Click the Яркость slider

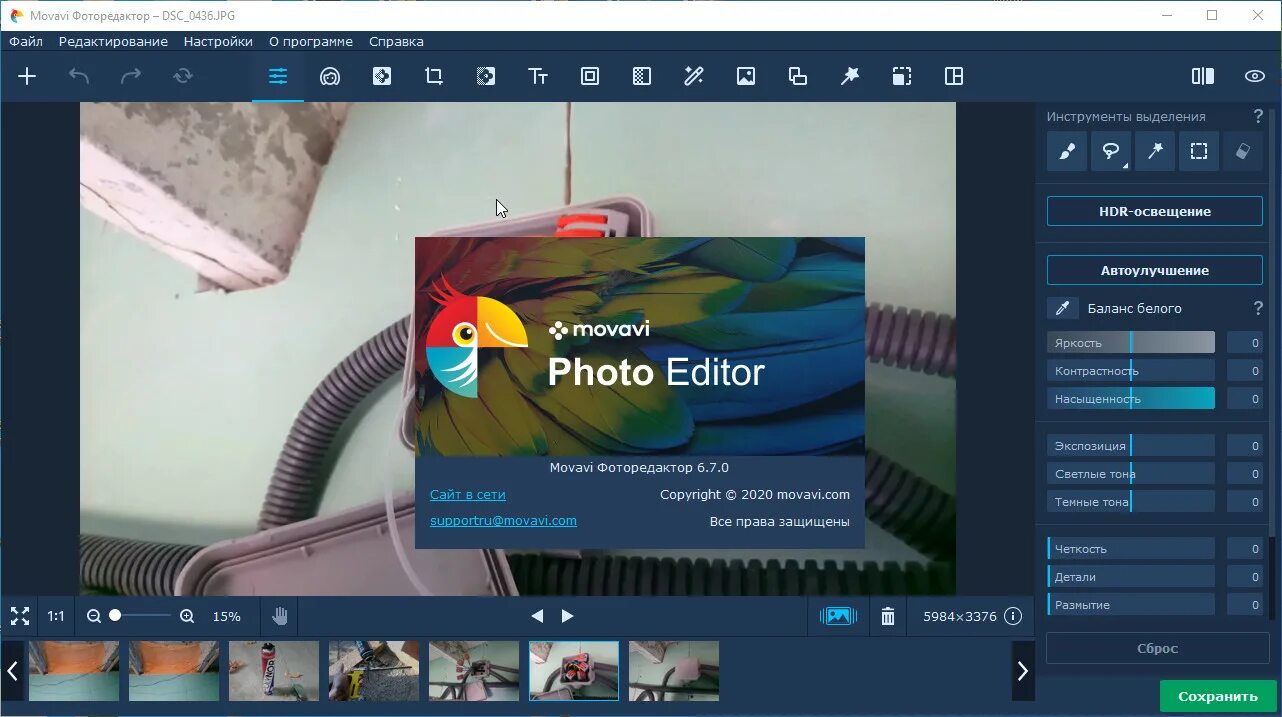click(1131, 343)
